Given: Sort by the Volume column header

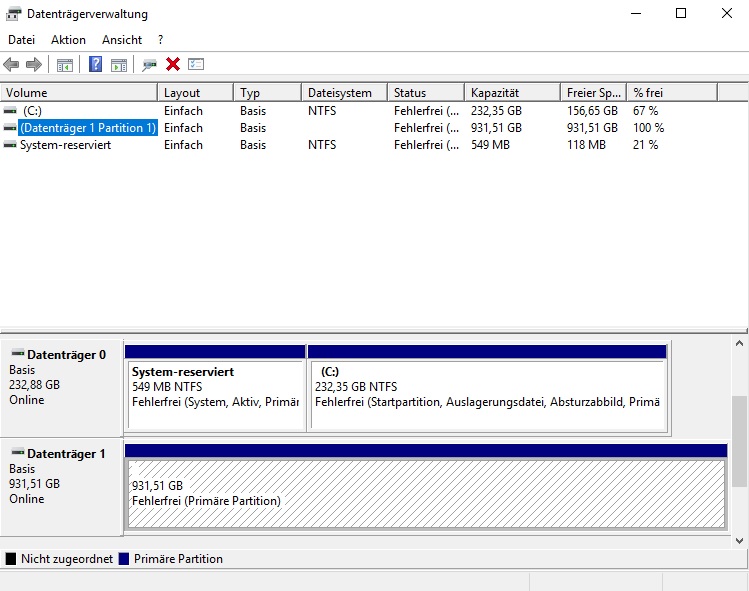Looking at the screenshot, I should [x=79, y=93].
